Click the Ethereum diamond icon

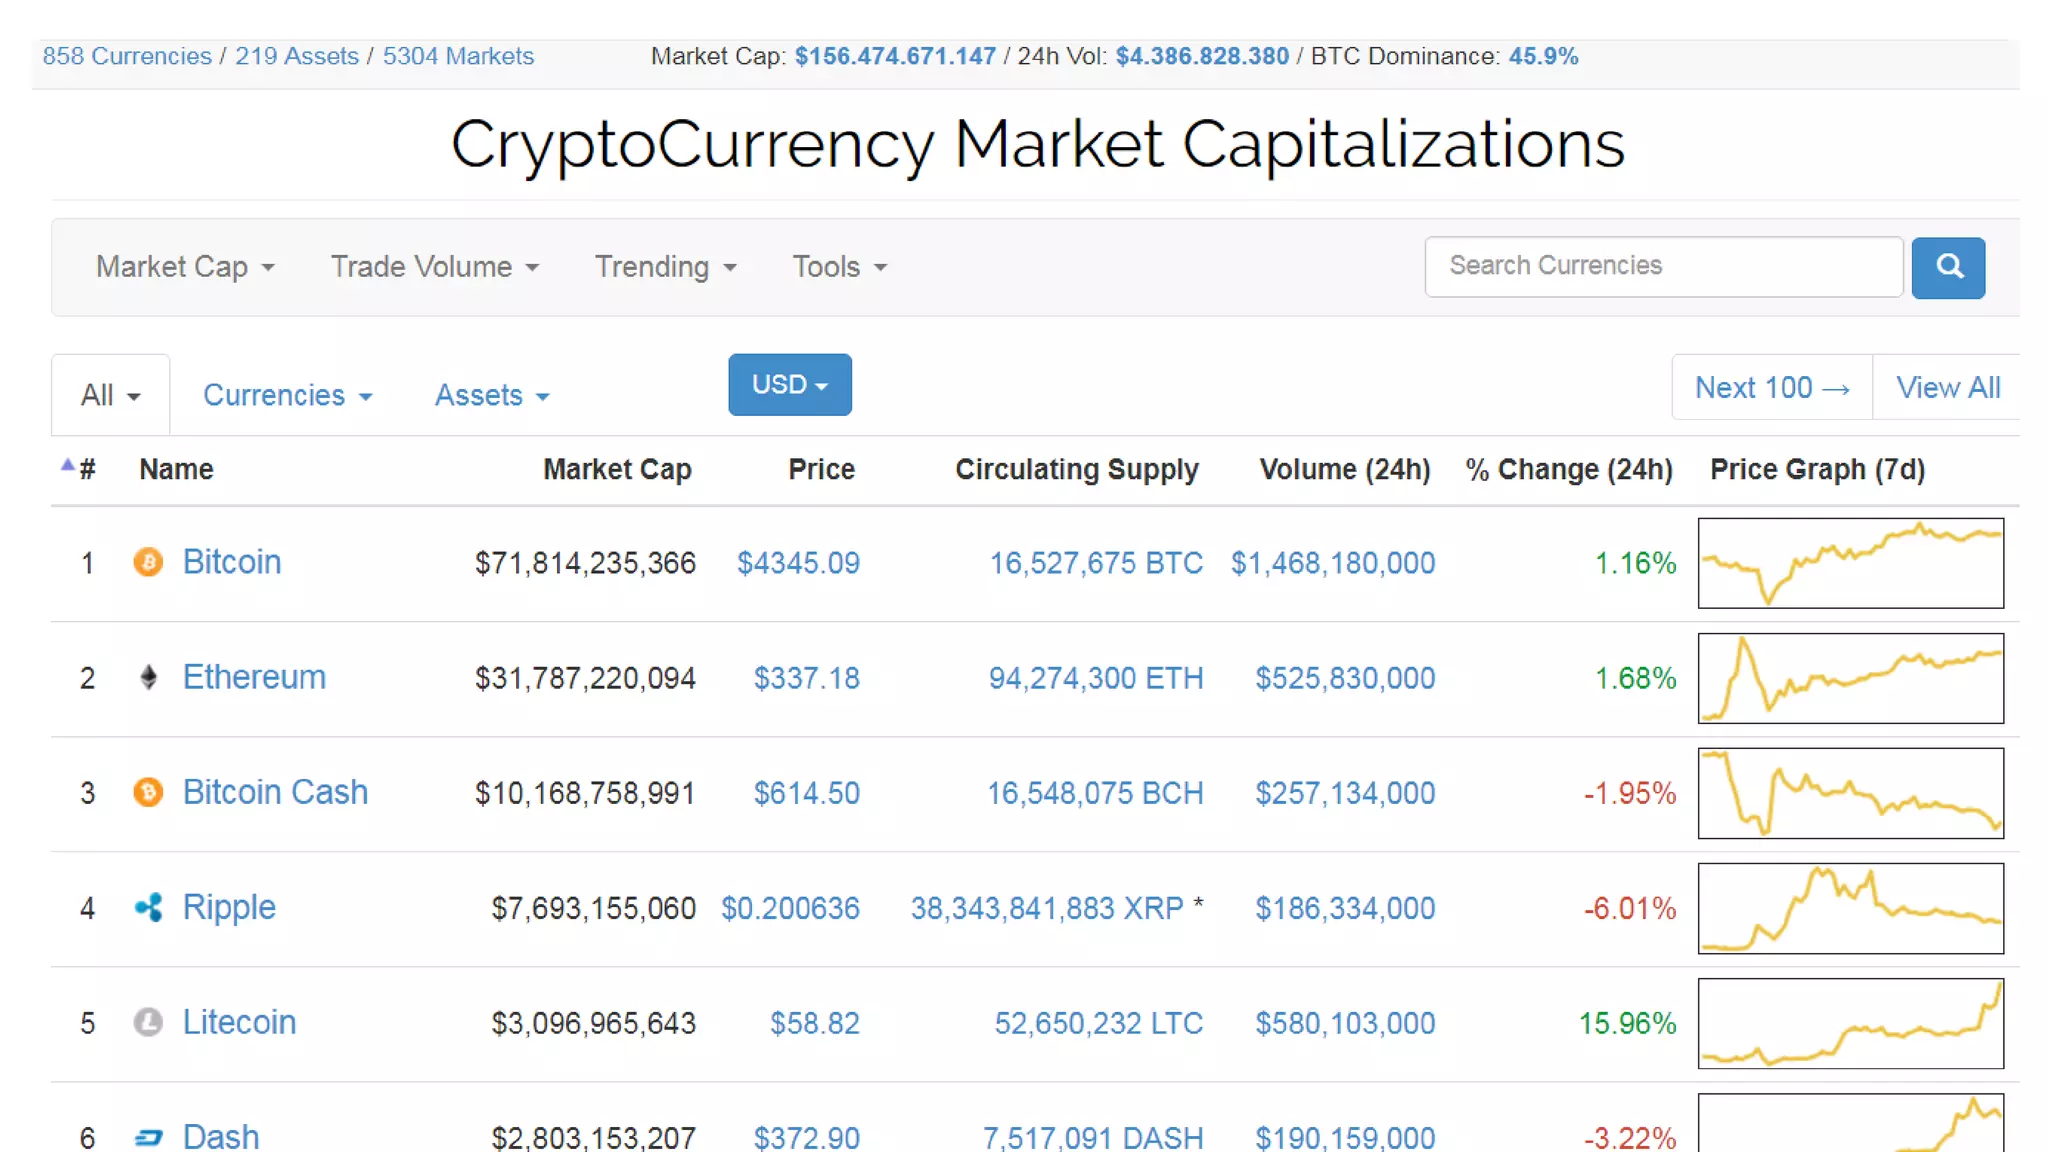148,678
